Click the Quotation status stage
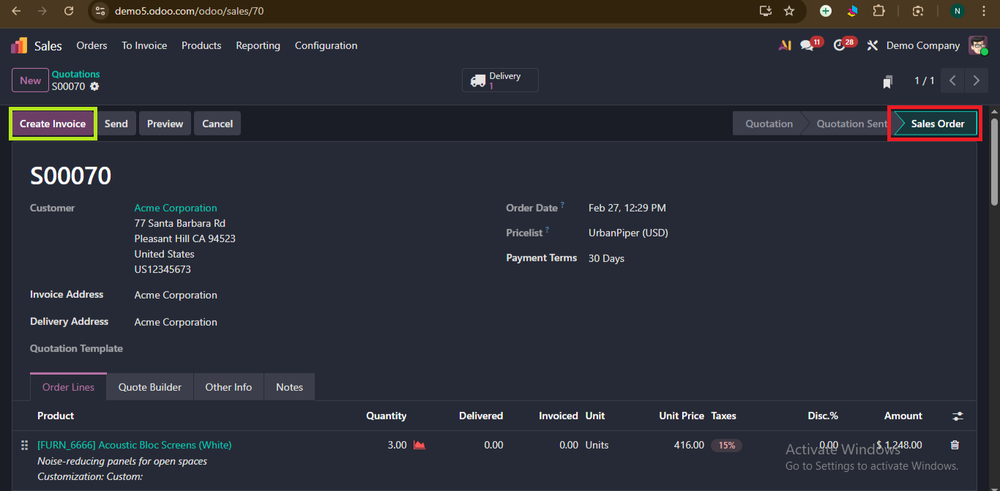 coord(768,124)
